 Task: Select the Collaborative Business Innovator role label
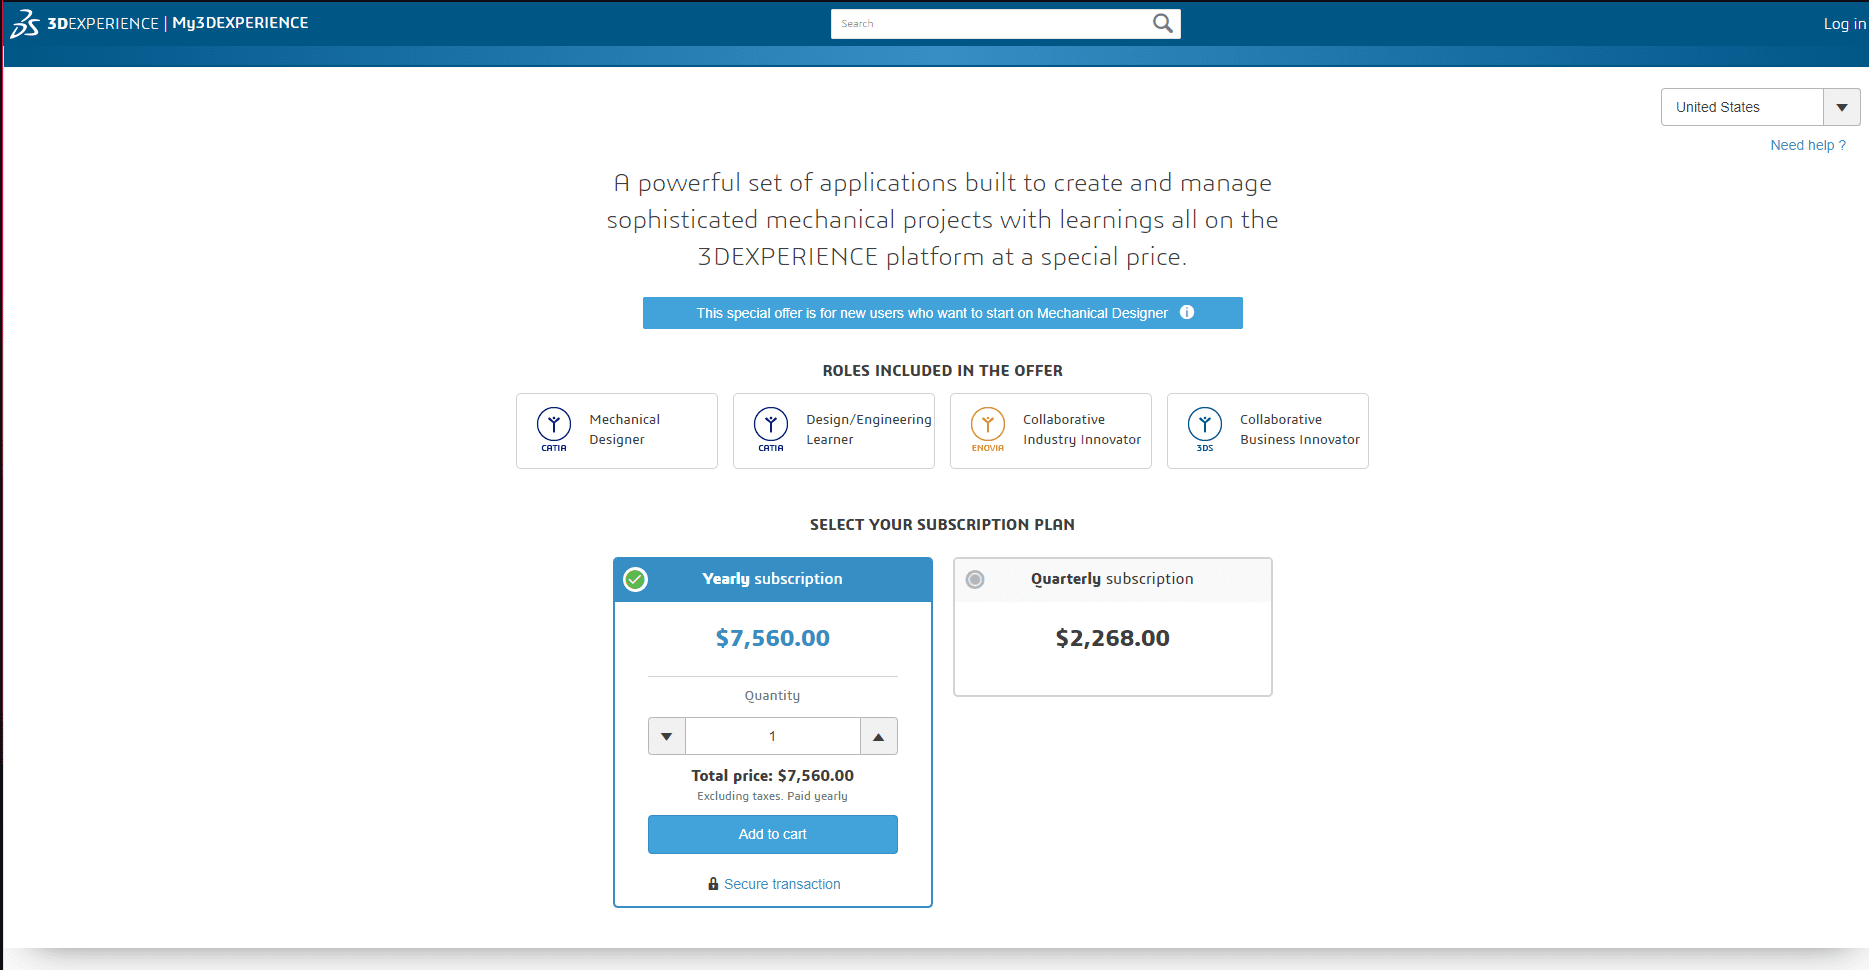[x=1300, y=429]
